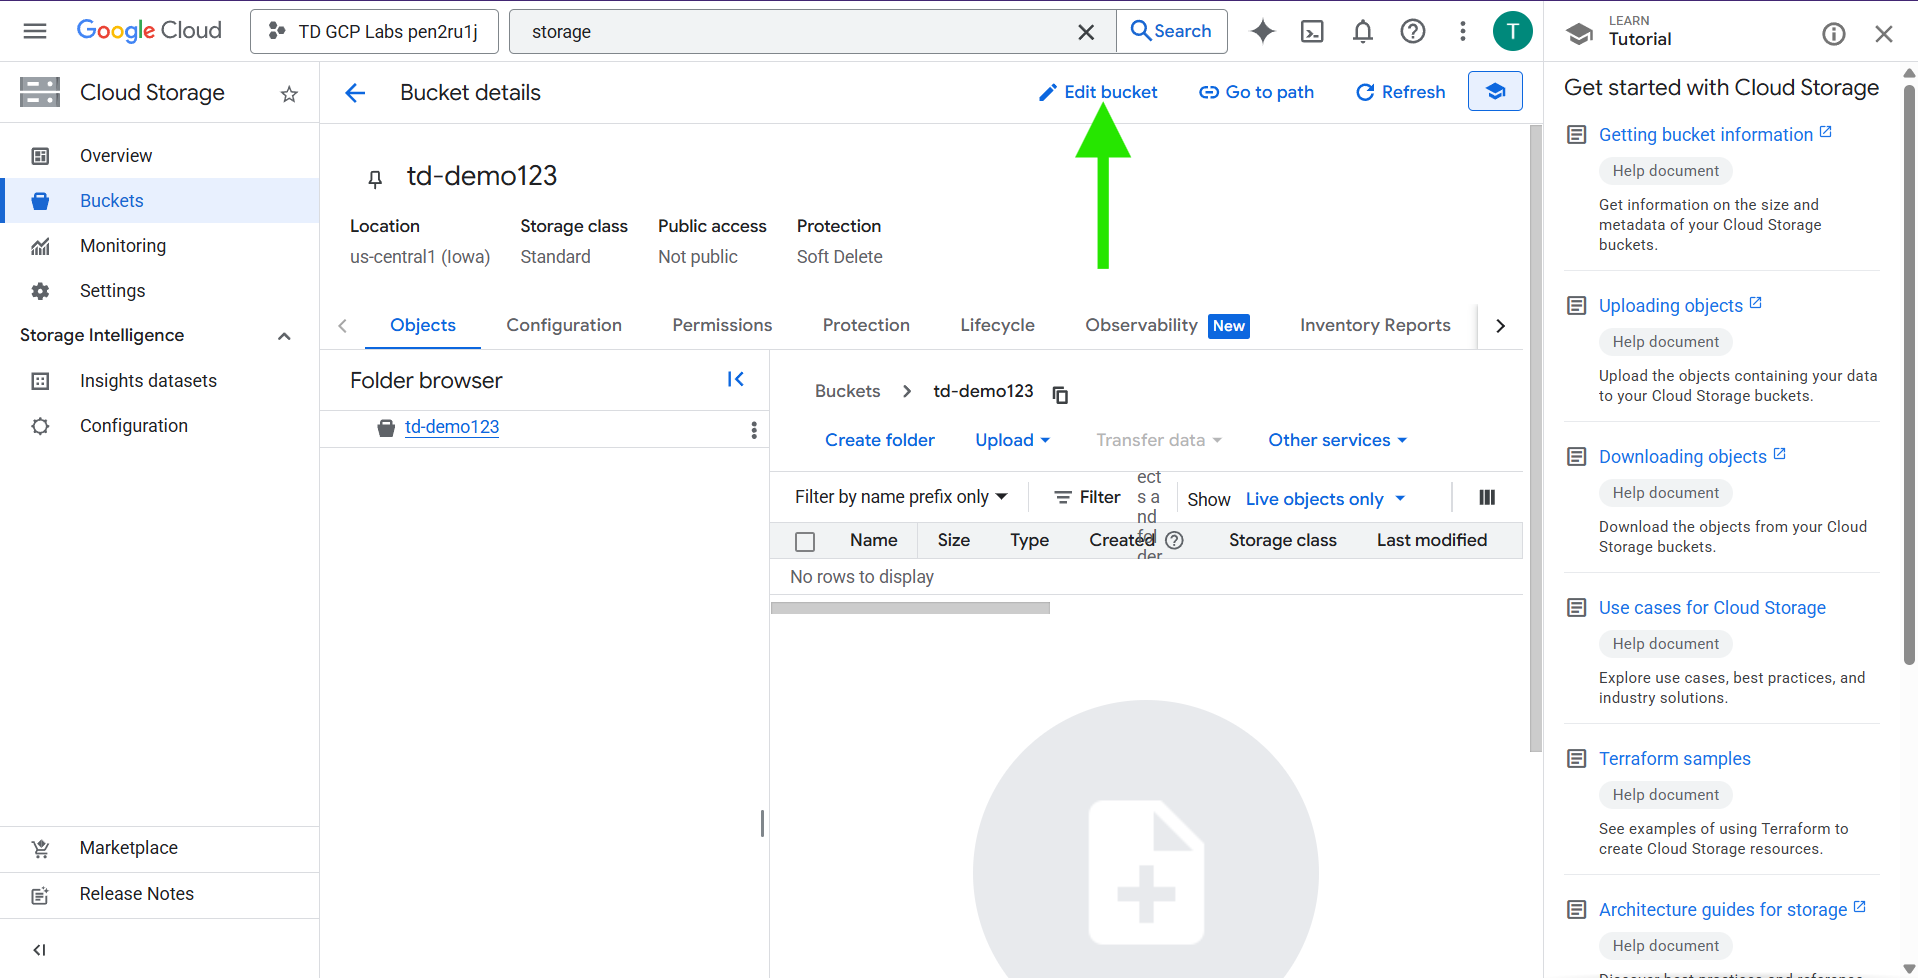This screenshot has height=978, width=1918.
Task: Activate Cloud Shell terminal icon
Action: (x=1312, y=32)
